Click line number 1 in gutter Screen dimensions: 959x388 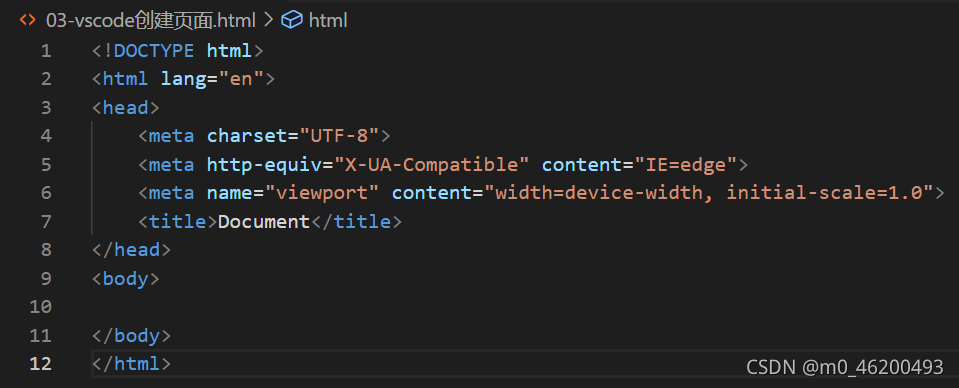[46, 51]
